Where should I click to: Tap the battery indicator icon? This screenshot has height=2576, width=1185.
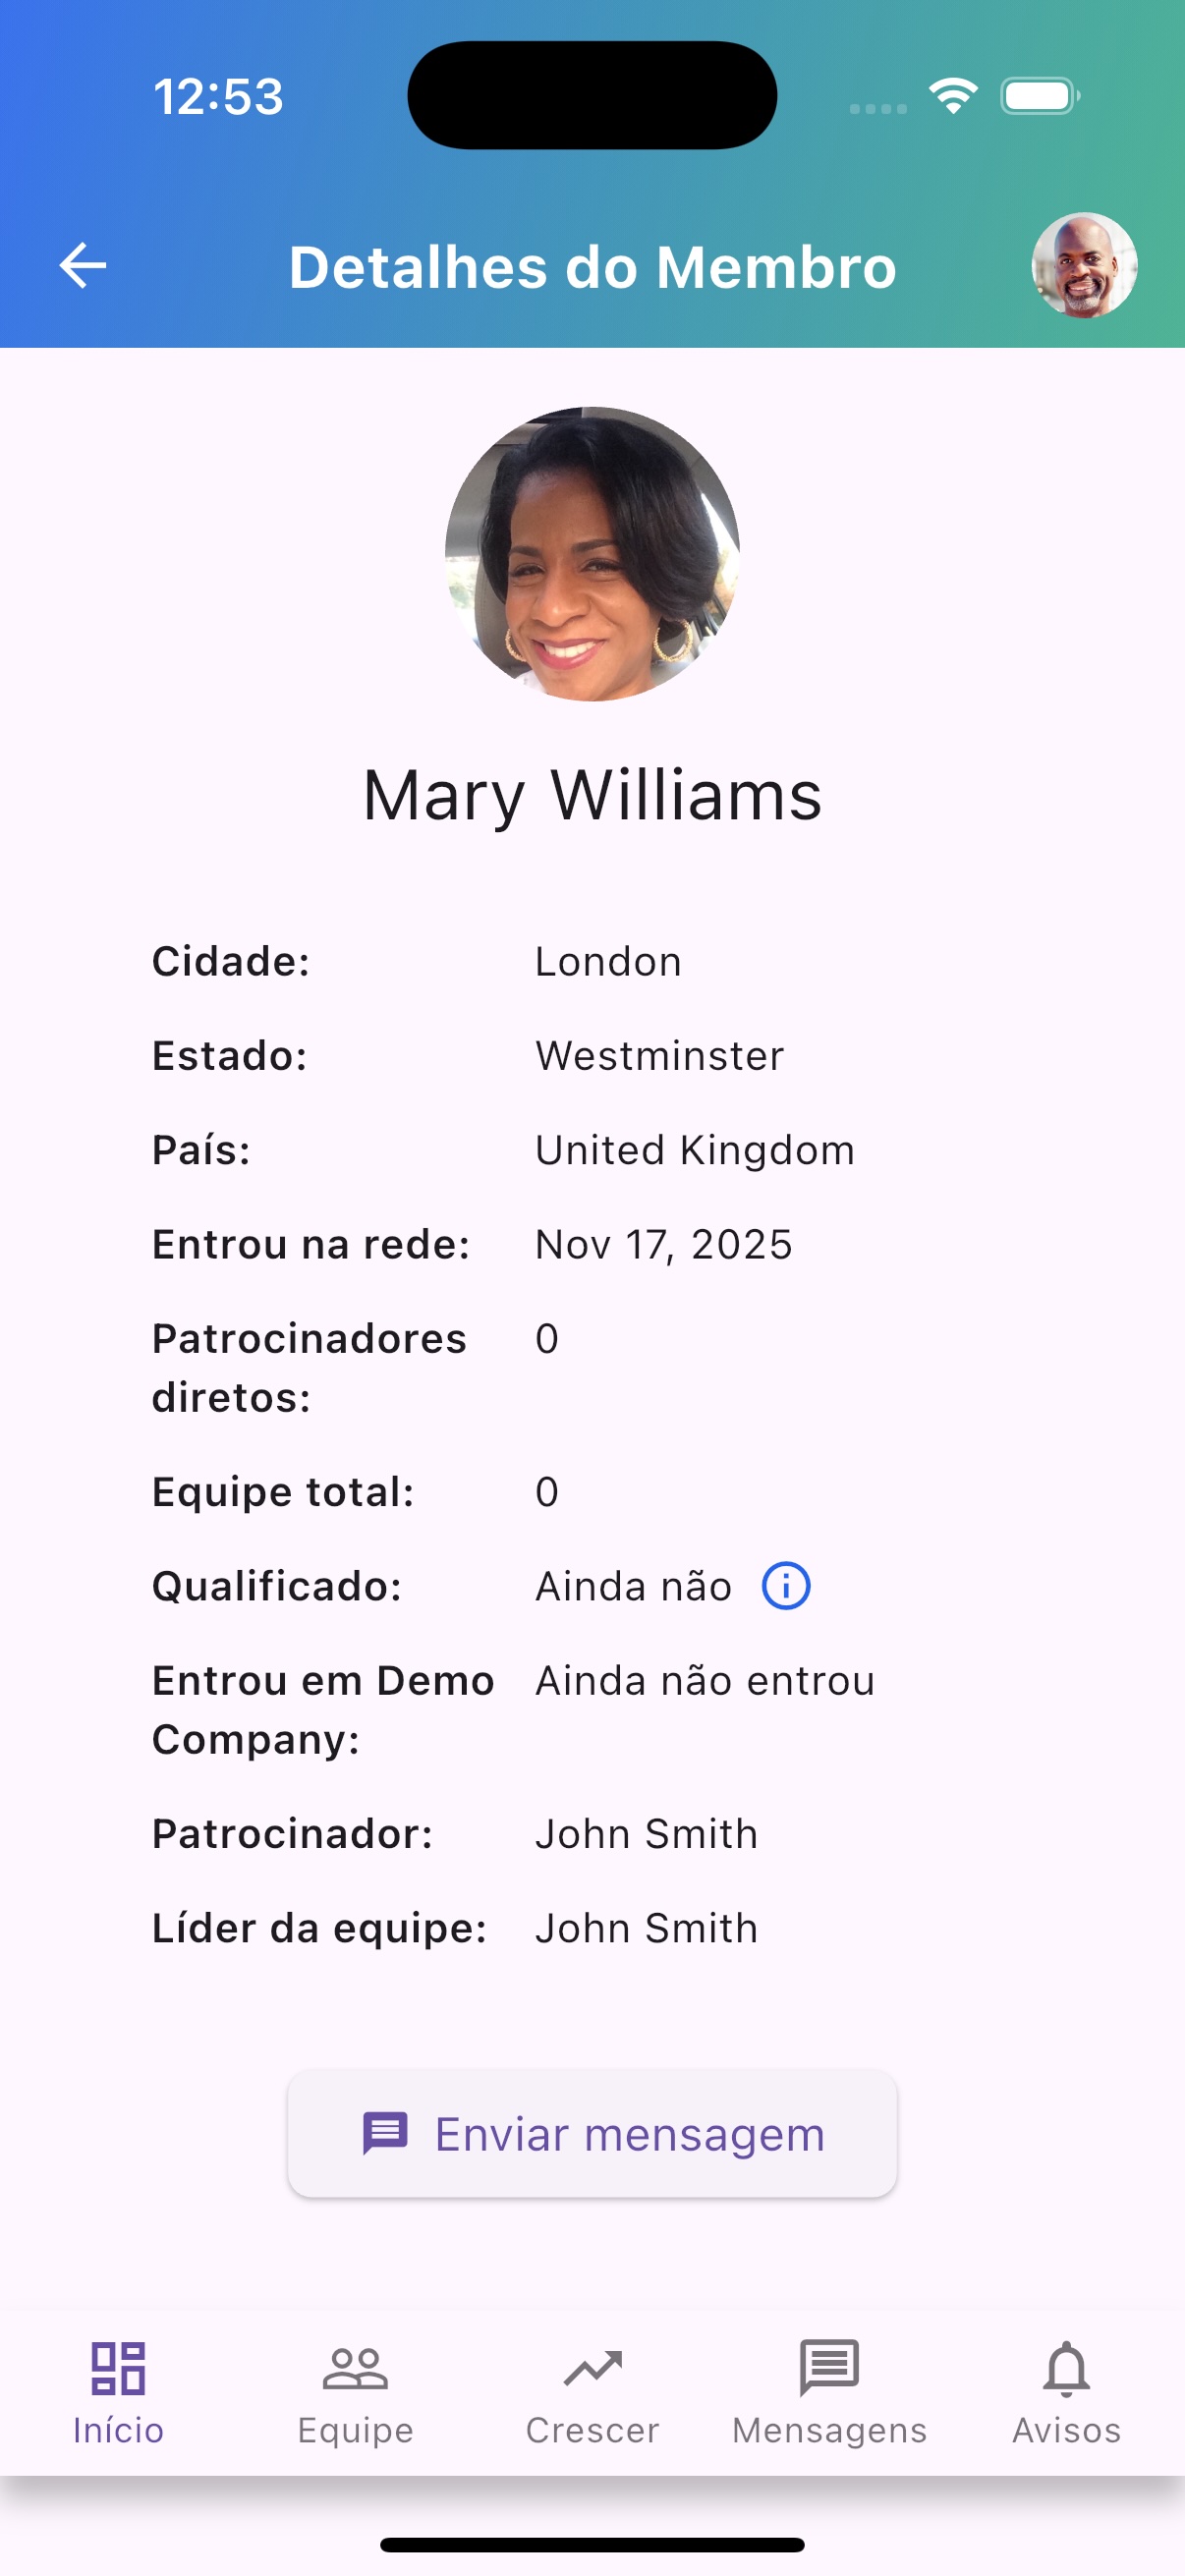(x=1039, y=96)
